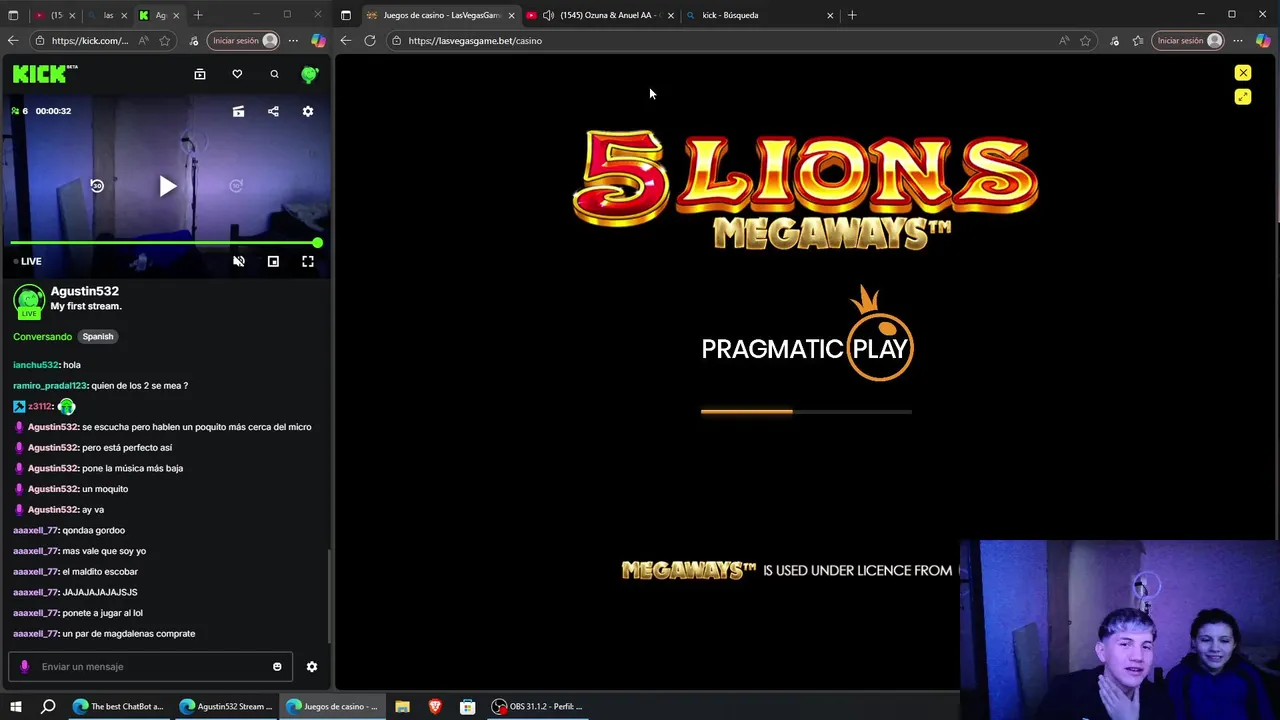The height and width of the screenshot is (720, 1280).
Task: Open tab actions menu in casino window
Action: (346, 15)
